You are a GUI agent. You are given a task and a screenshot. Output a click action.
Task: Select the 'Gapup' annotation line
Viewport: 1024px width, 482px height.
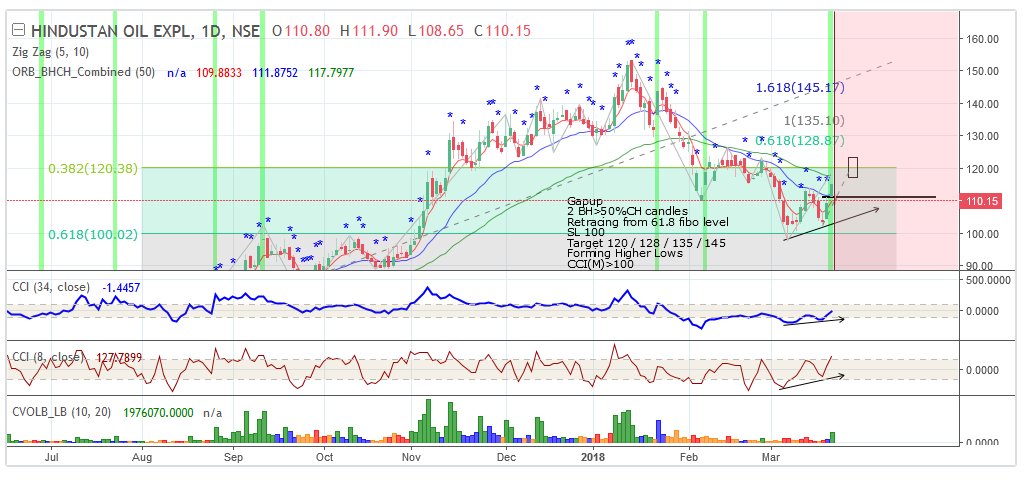click(585, 202)
